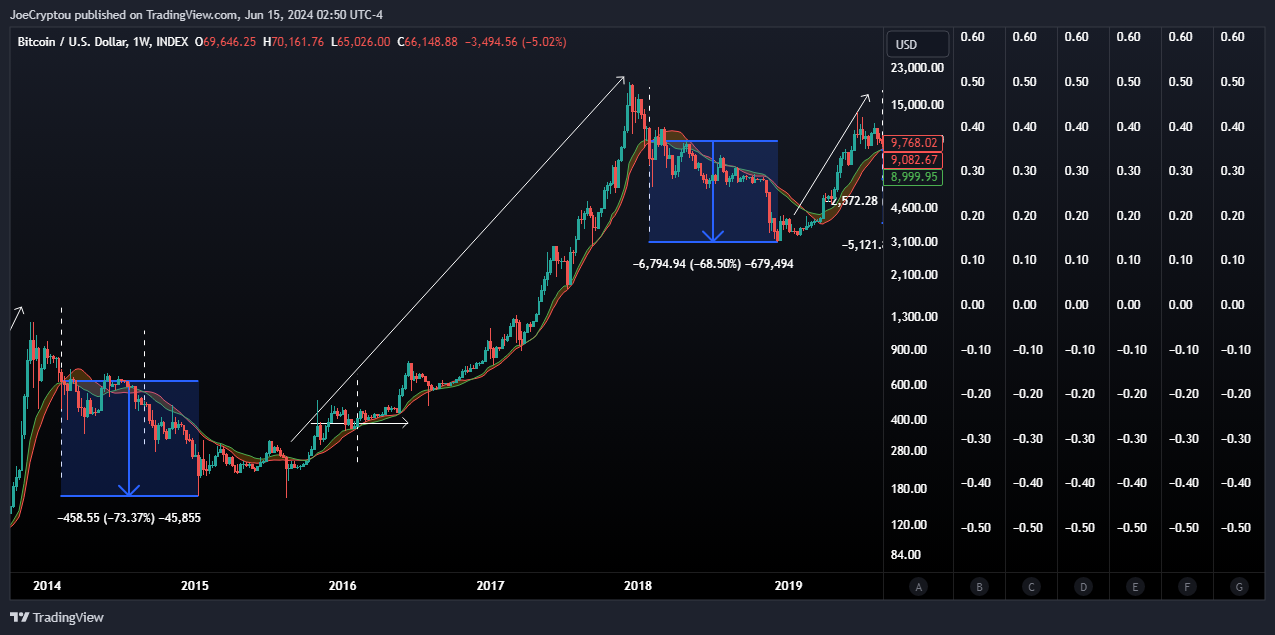Image resolution: width=1275 pixels, height=635 pixels.
Task: Select scale D circle button
Action: click(1083, 588)
